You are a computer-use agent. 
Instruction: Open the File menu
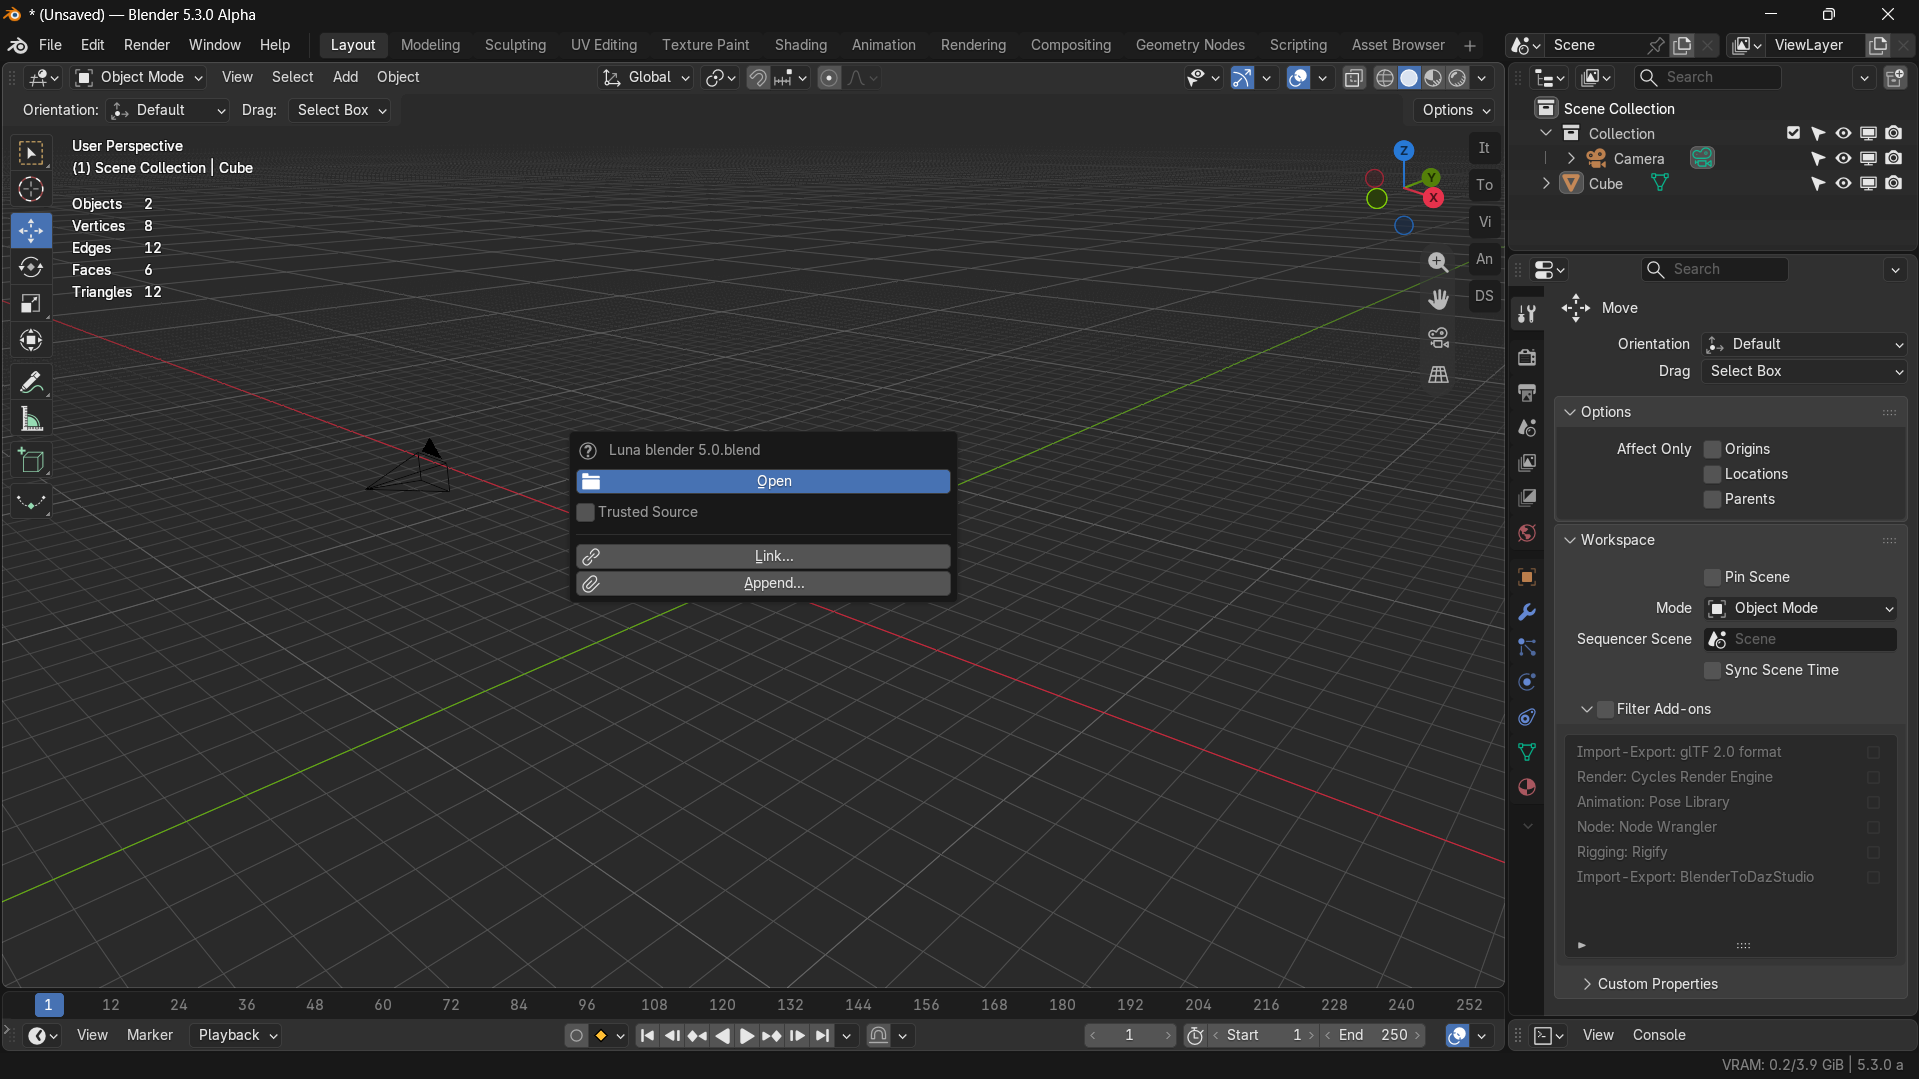(50, 45)
